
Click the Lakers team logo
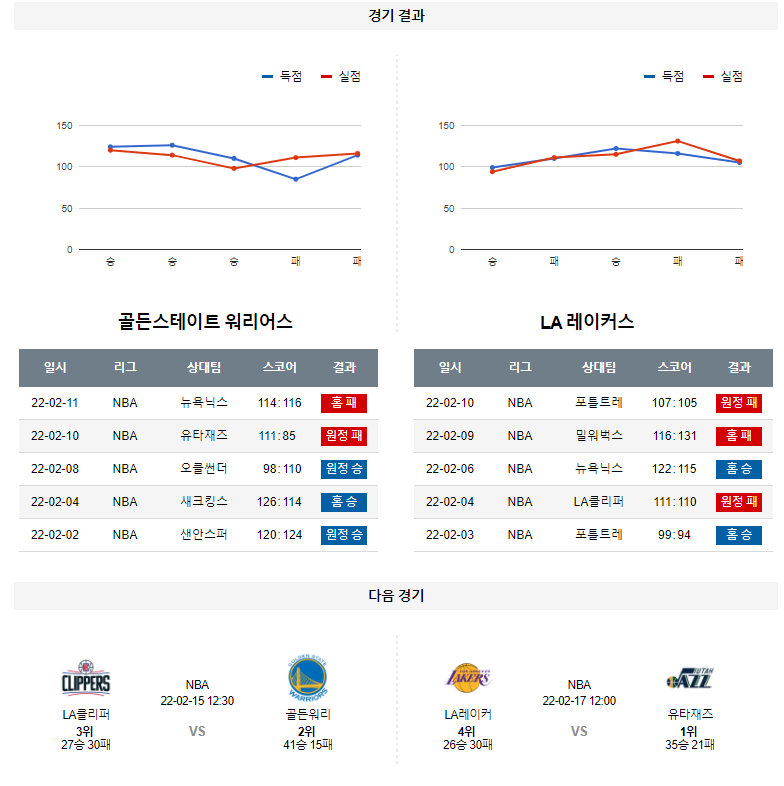point(468,678)
